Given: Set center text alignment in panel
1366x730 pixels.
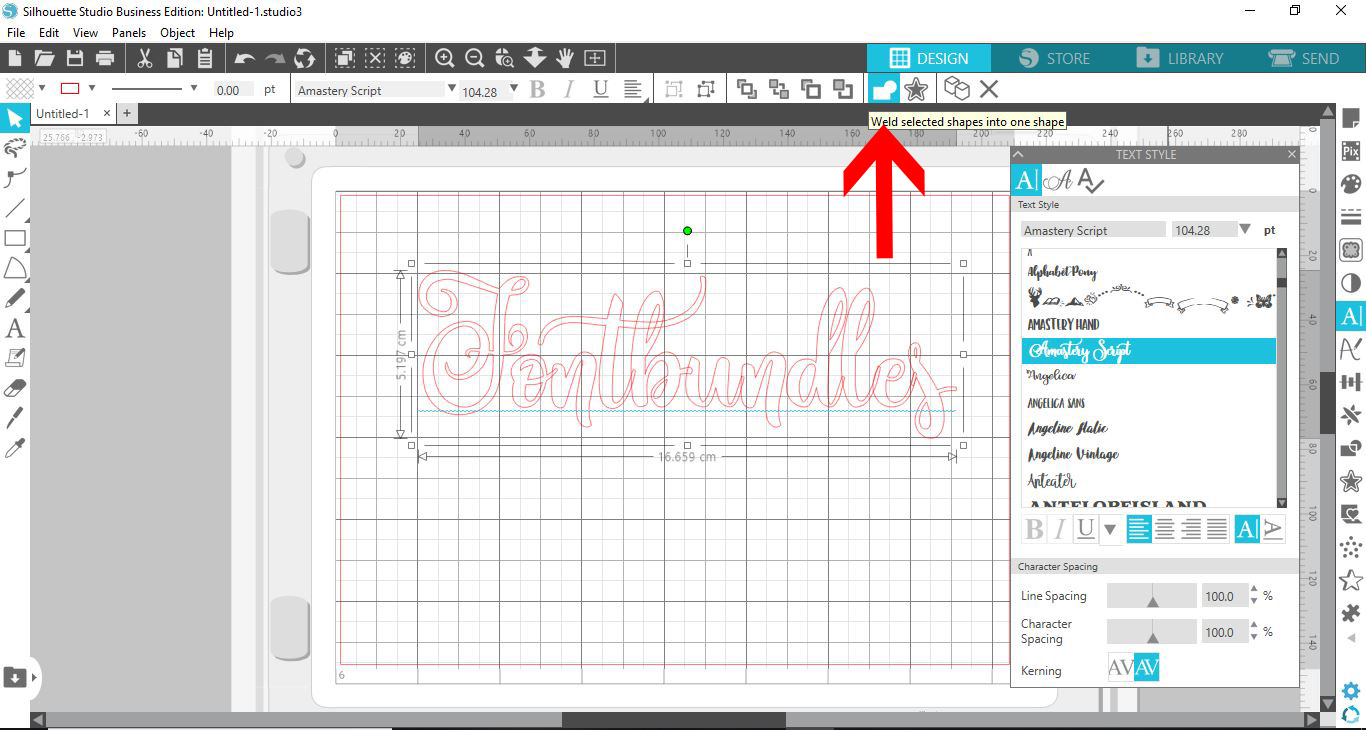Looking at the screenshot, I should [x=1165, y=530].
